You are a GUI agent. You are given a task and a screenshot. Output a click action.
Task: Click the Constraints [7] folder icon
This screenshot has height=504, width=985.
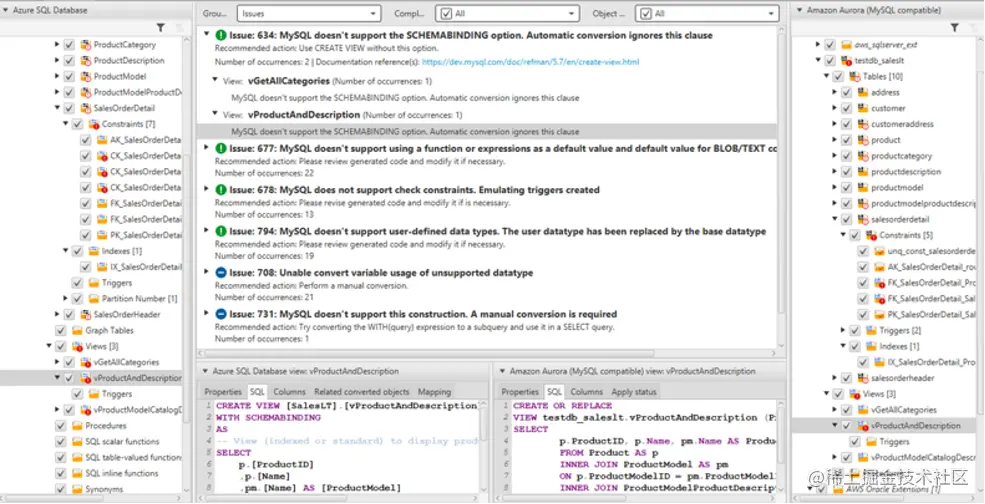(x=94, y=124)
